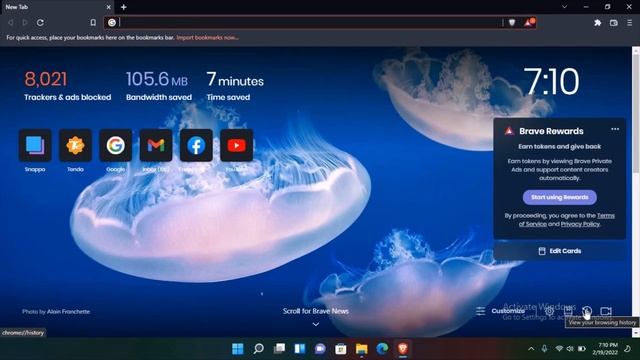Click the 7 minutes Time saved stat
This screenshot has width=640, height=360.
tap(235, 86)
